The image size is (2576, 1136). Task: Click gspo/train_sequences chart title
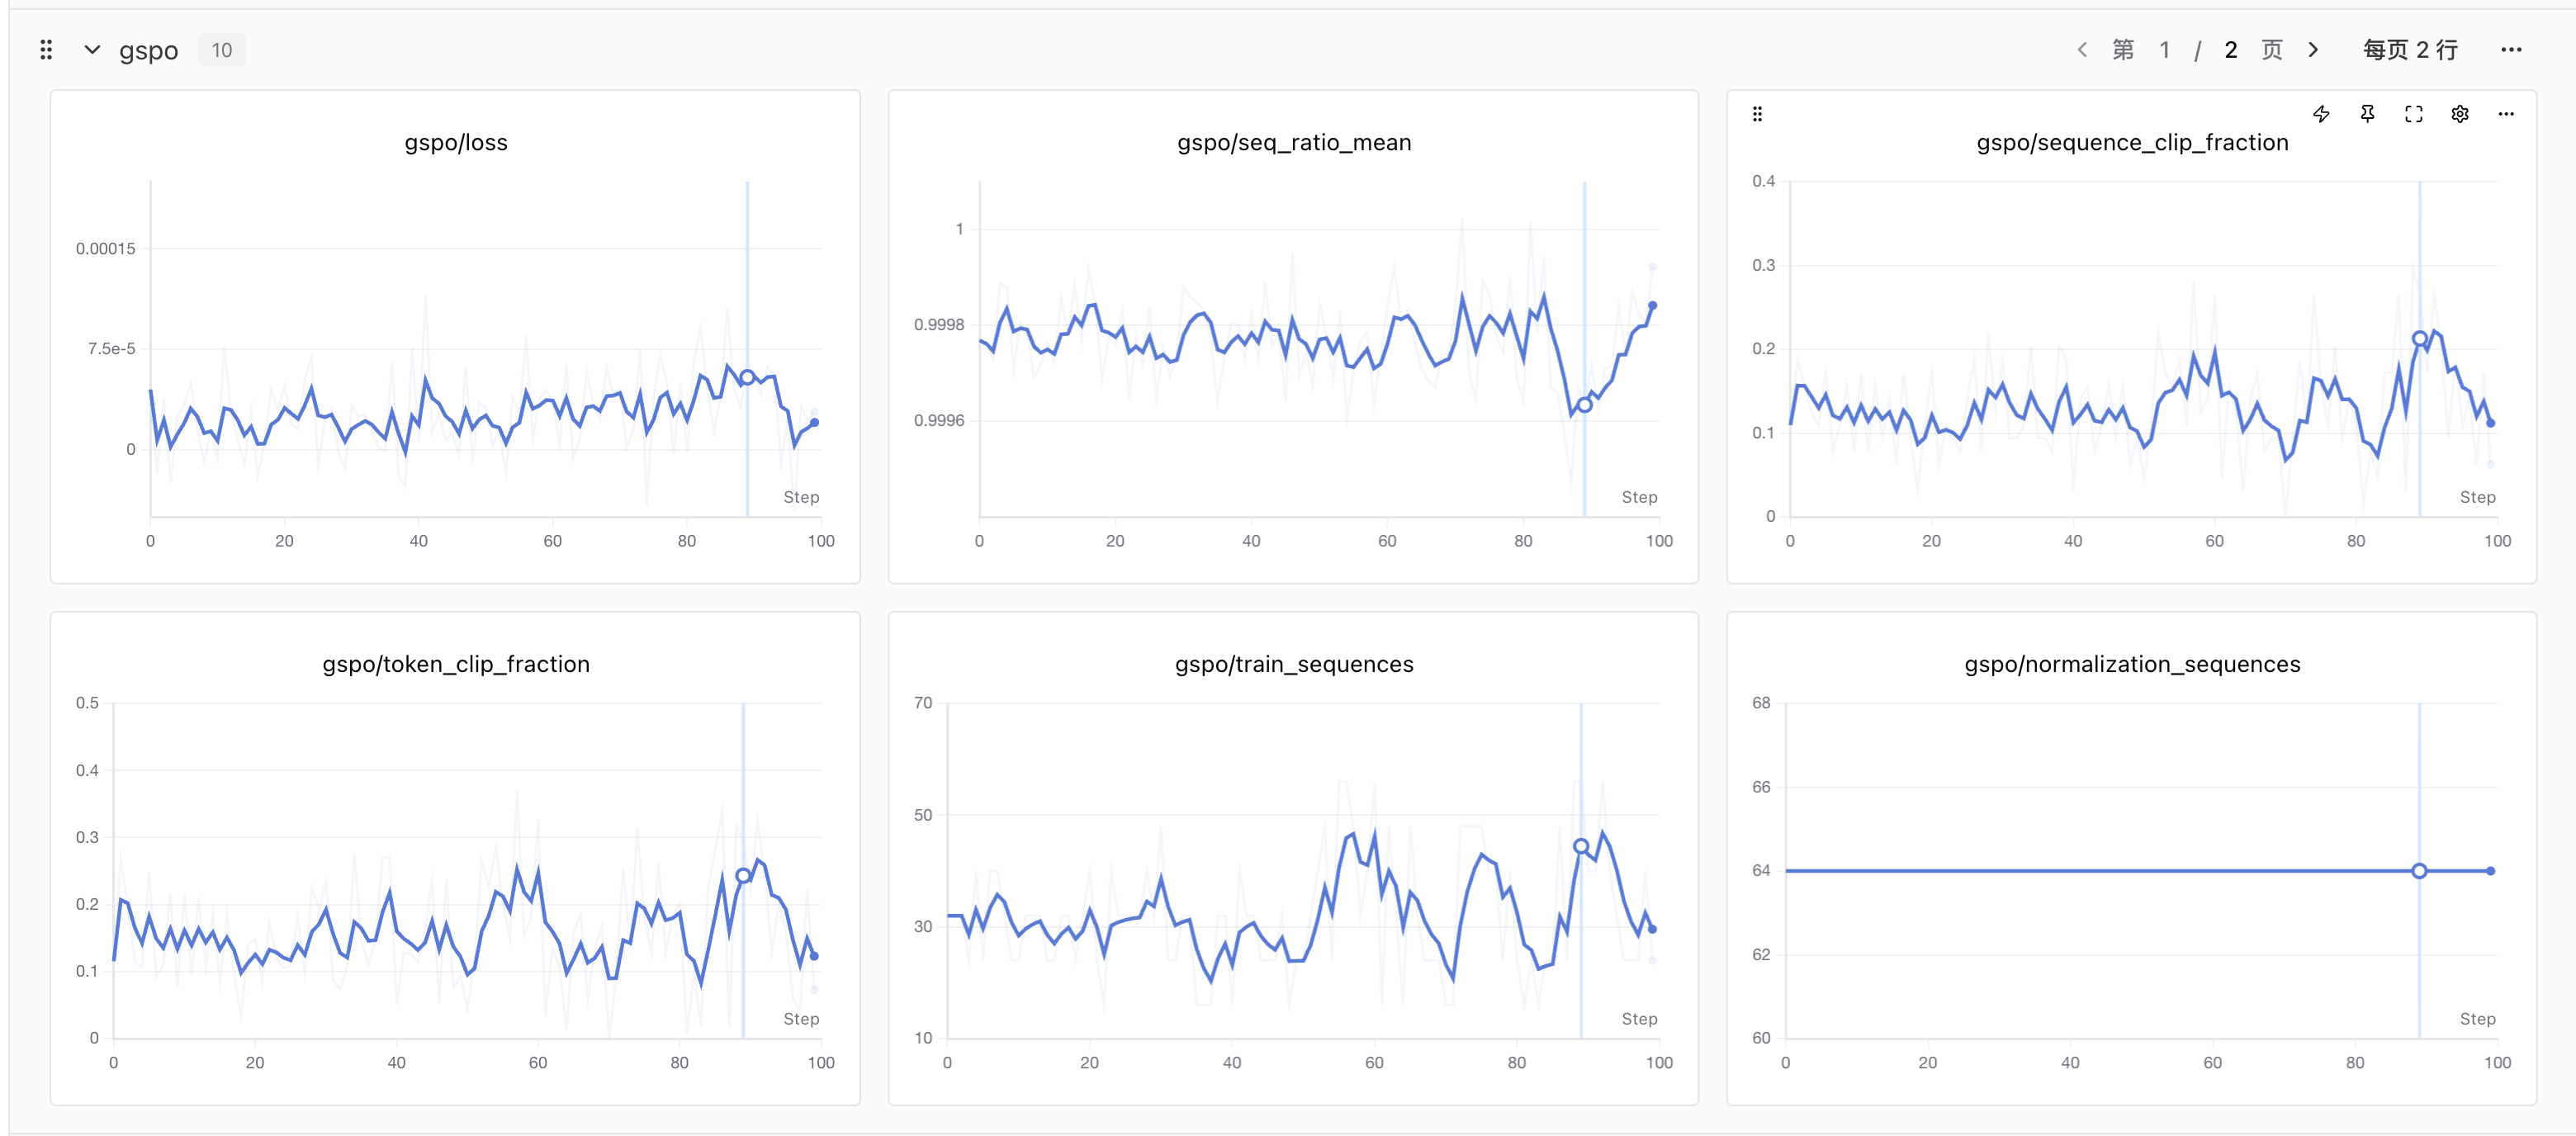pos(1294,664)
